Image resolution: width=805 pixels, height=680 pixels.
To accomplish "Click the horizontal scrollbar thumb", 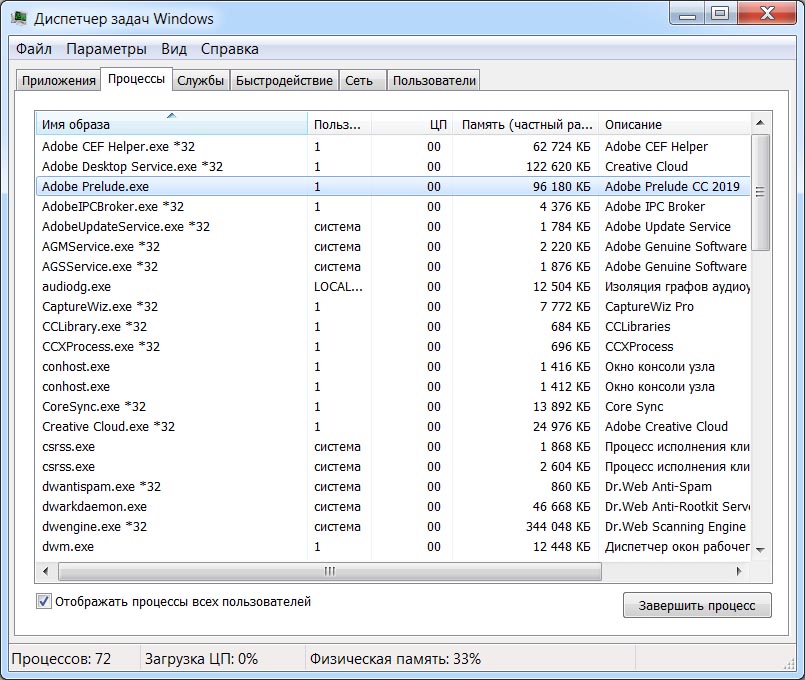I will (330, 571).
